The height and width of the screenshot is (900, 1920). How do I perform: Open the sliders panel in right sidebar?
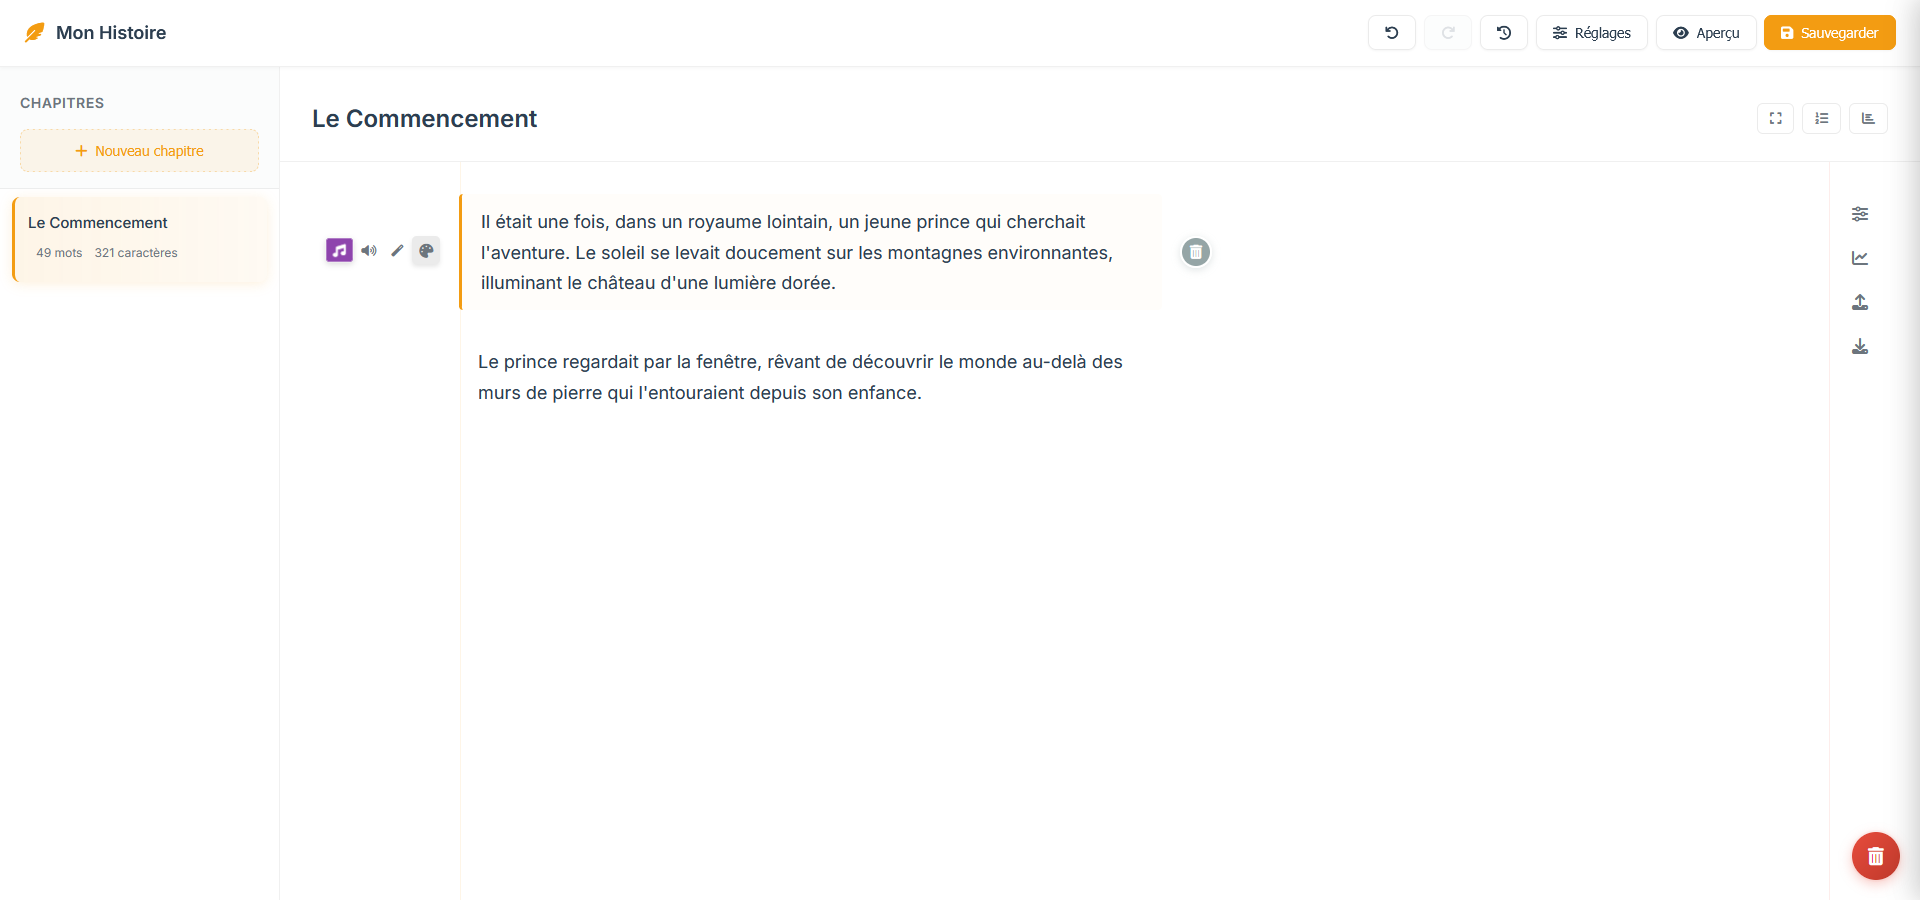1860,214
